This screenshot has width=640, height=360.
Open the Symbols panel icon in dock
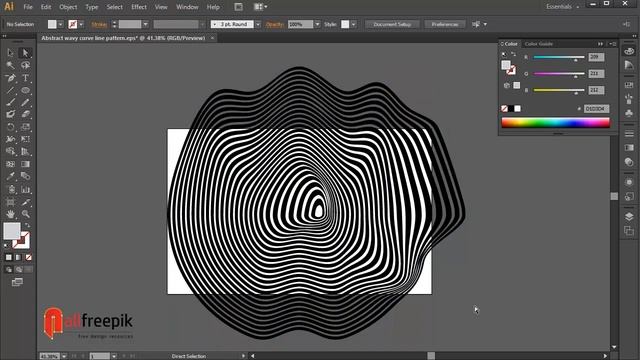629,113
